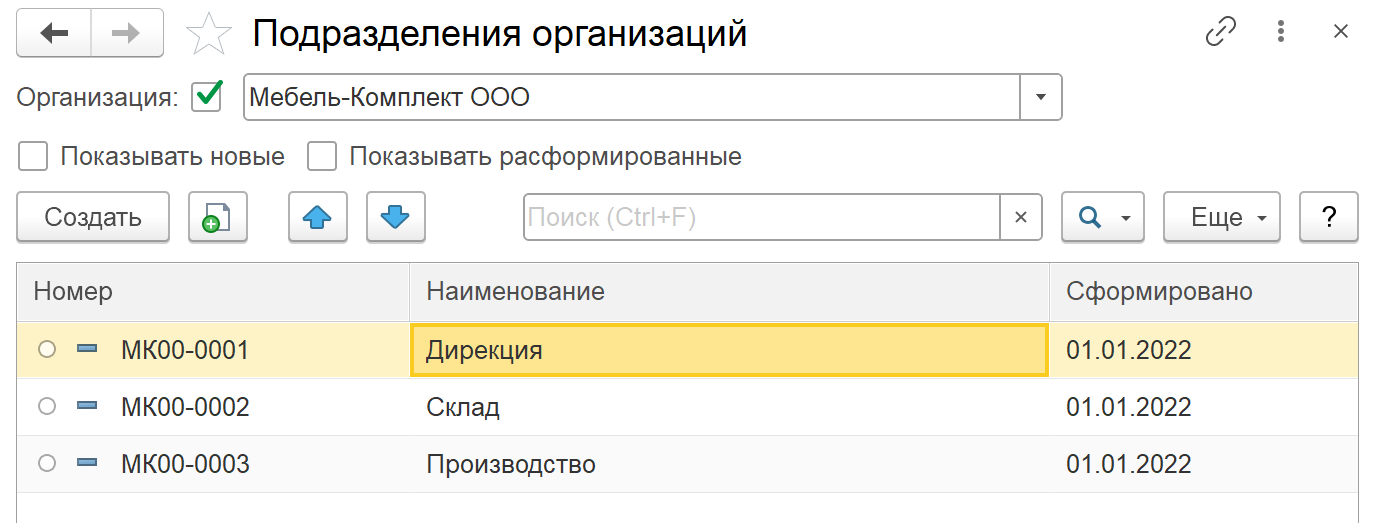Enable the Показывать новые checkbox
Viewport: 1378px width, 523px height.
[x=33, y=157]
